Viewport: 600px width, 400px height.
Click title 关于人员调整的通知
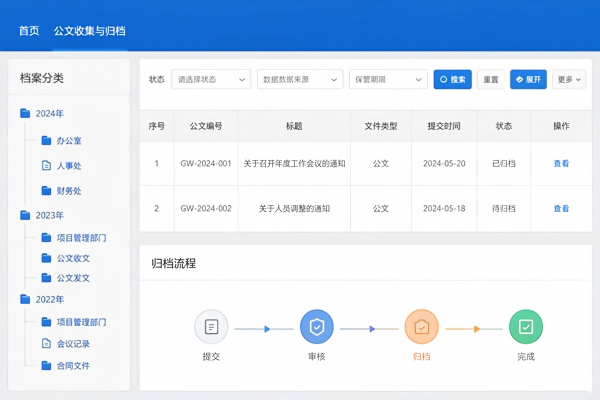point(294,209)
